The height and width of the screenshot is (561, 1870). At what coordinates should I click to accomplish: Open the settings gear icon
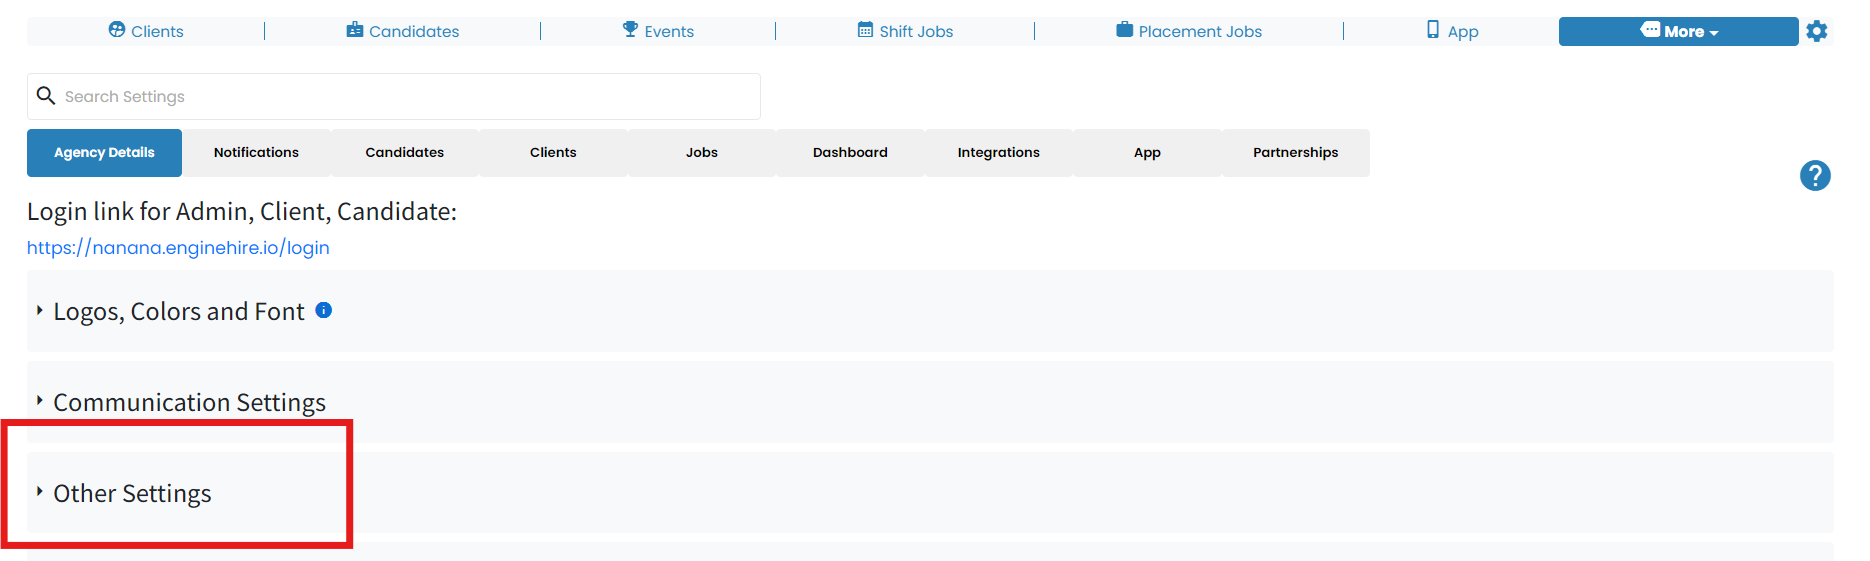1817,31
